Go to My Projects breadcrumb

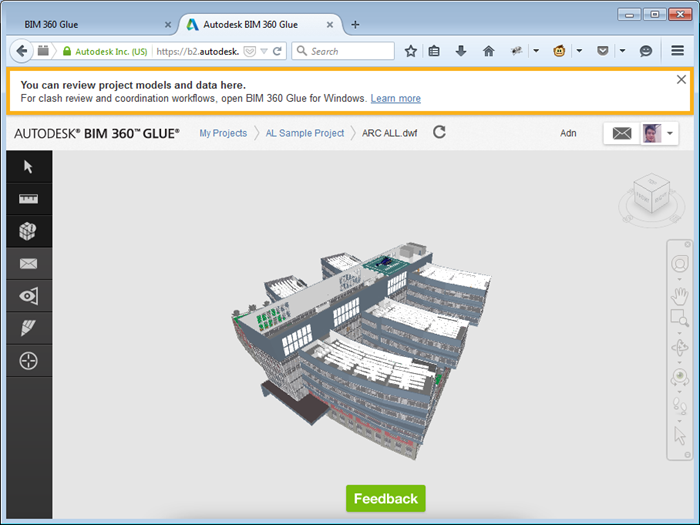pos(223,133)
